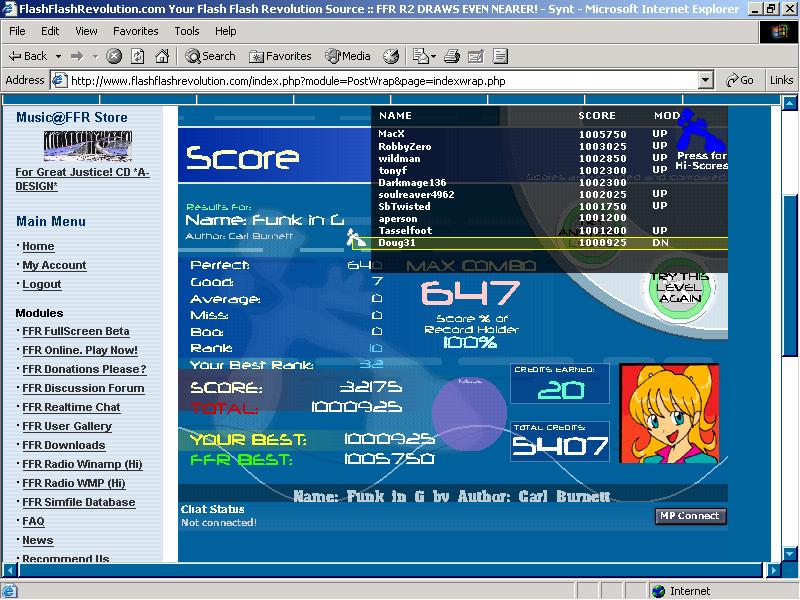Click the Print icon in toolbar
This screenshot has width=800, height=600.
coord(452,56)
